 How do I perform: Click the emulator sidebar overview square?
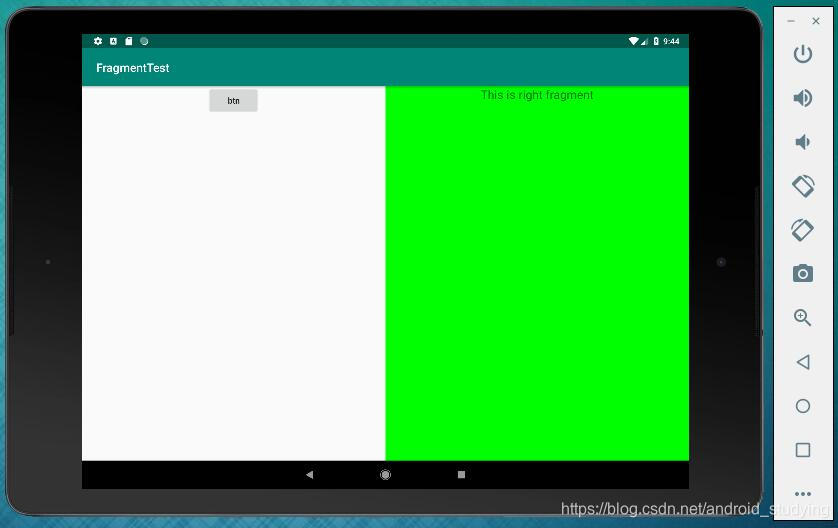(x=803, y=450)
